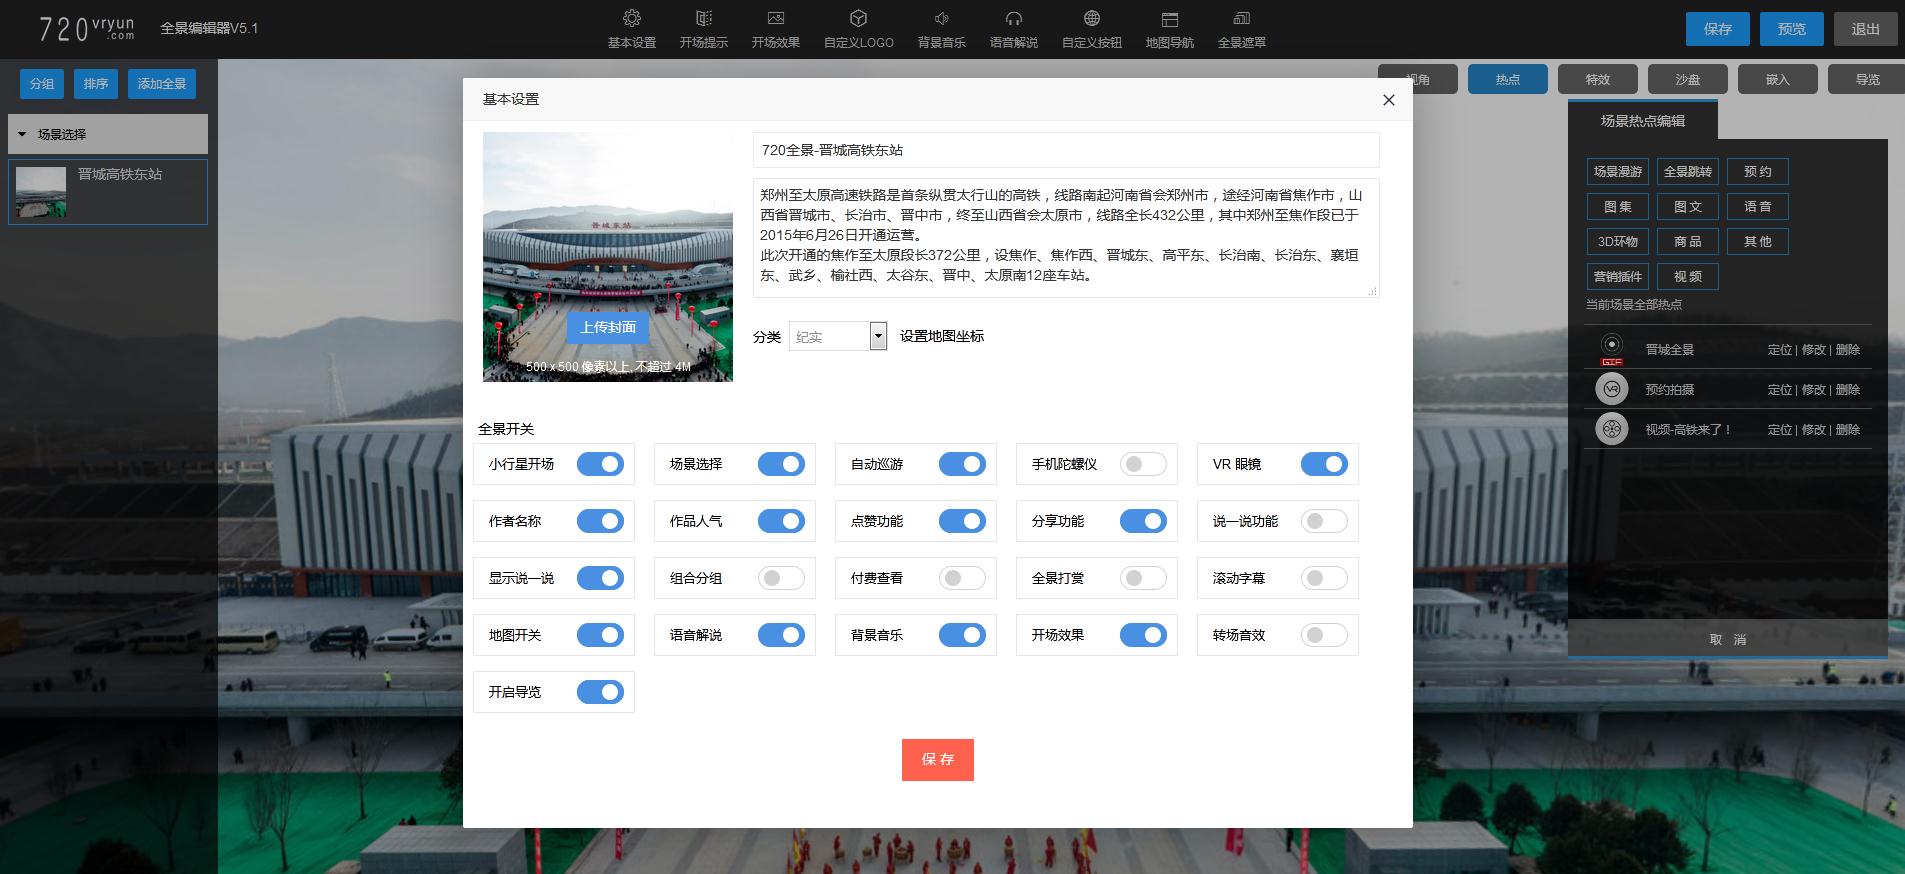Viewport: 1905px width, 874px height.
Task: Open the 地图导航 toolbar icon
Action: (1169, 19)
